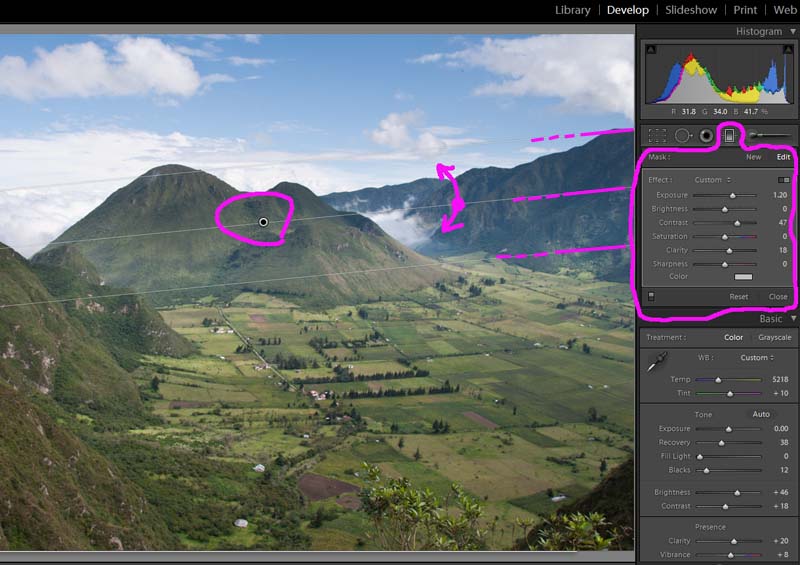The height and width of the screenshot is (565, 800).
Task: Toggle the graduated filter on/off switch
Action: [x=651, y=296]
